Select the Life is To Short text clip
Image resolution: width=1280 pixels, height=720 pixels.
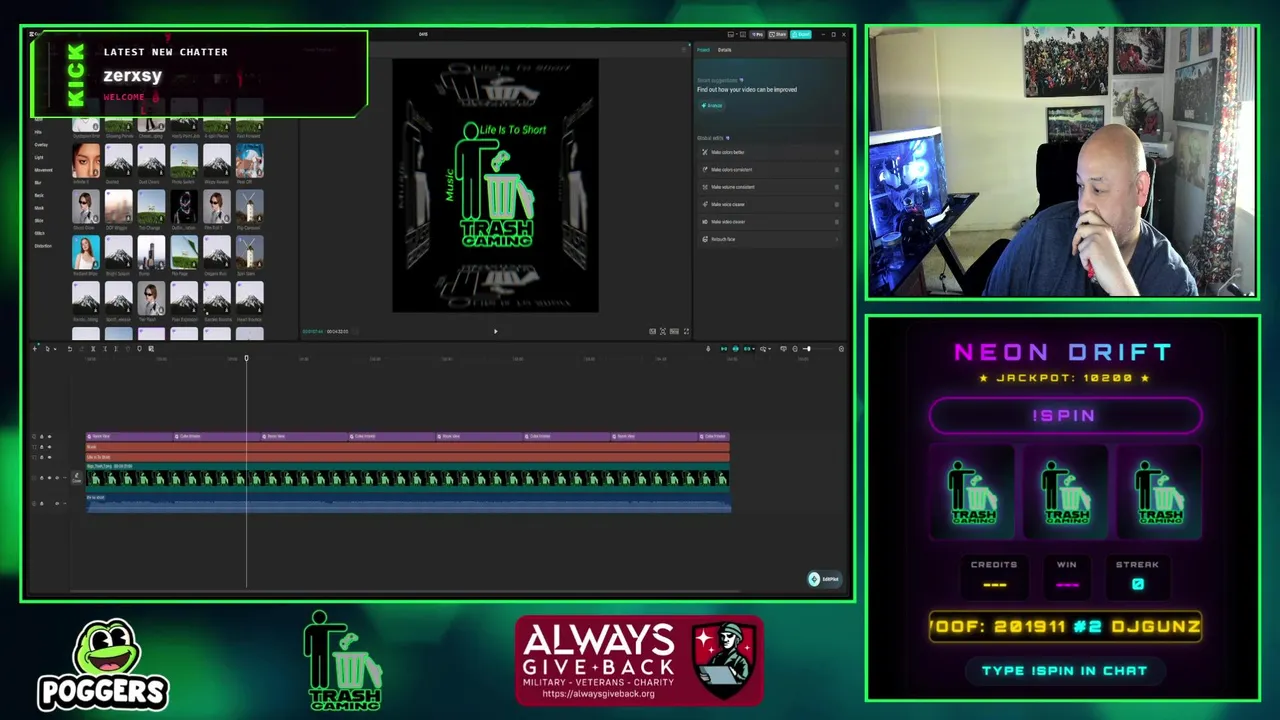[408, 457]
